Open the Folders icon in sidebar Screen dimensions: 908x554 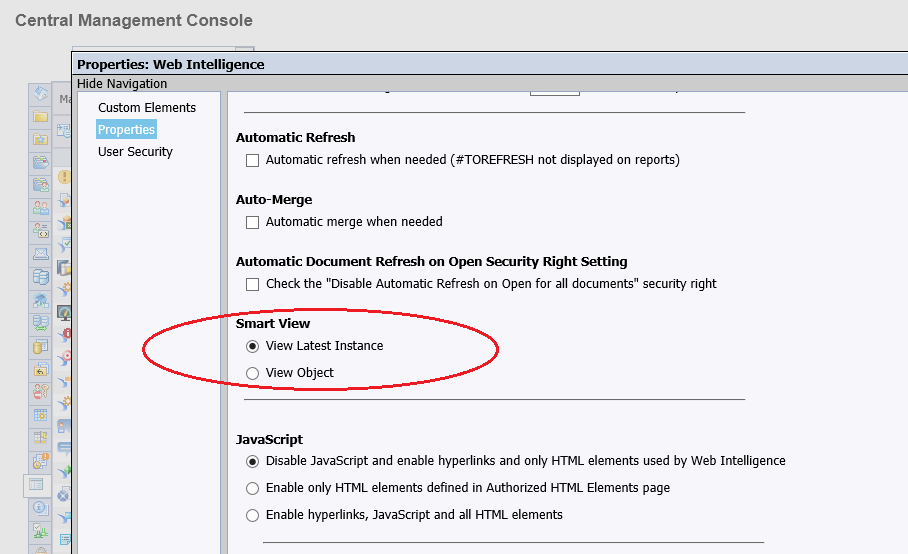41,116
